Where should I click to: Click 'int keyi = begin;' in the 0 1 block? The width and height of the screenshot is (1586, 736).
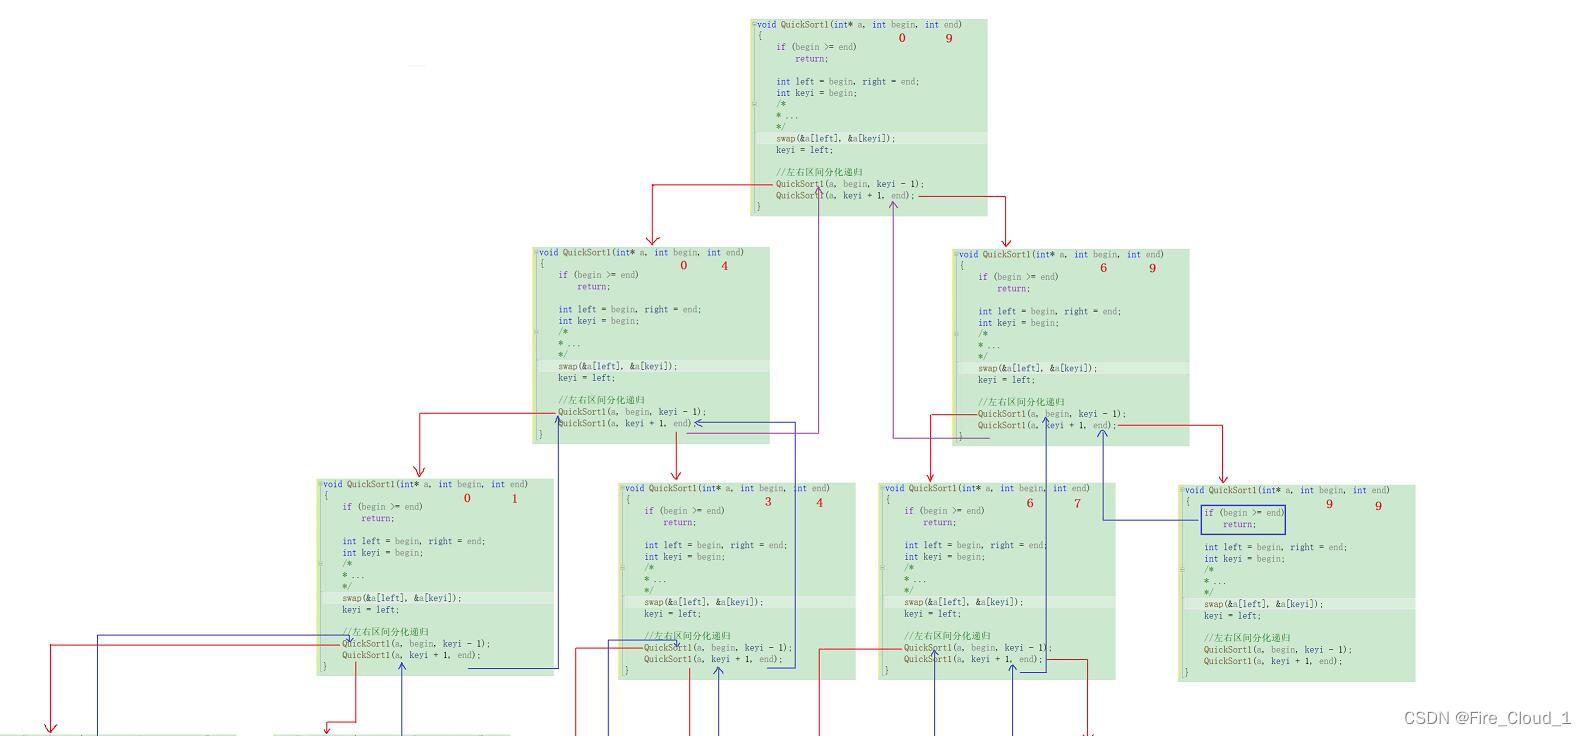382,553
